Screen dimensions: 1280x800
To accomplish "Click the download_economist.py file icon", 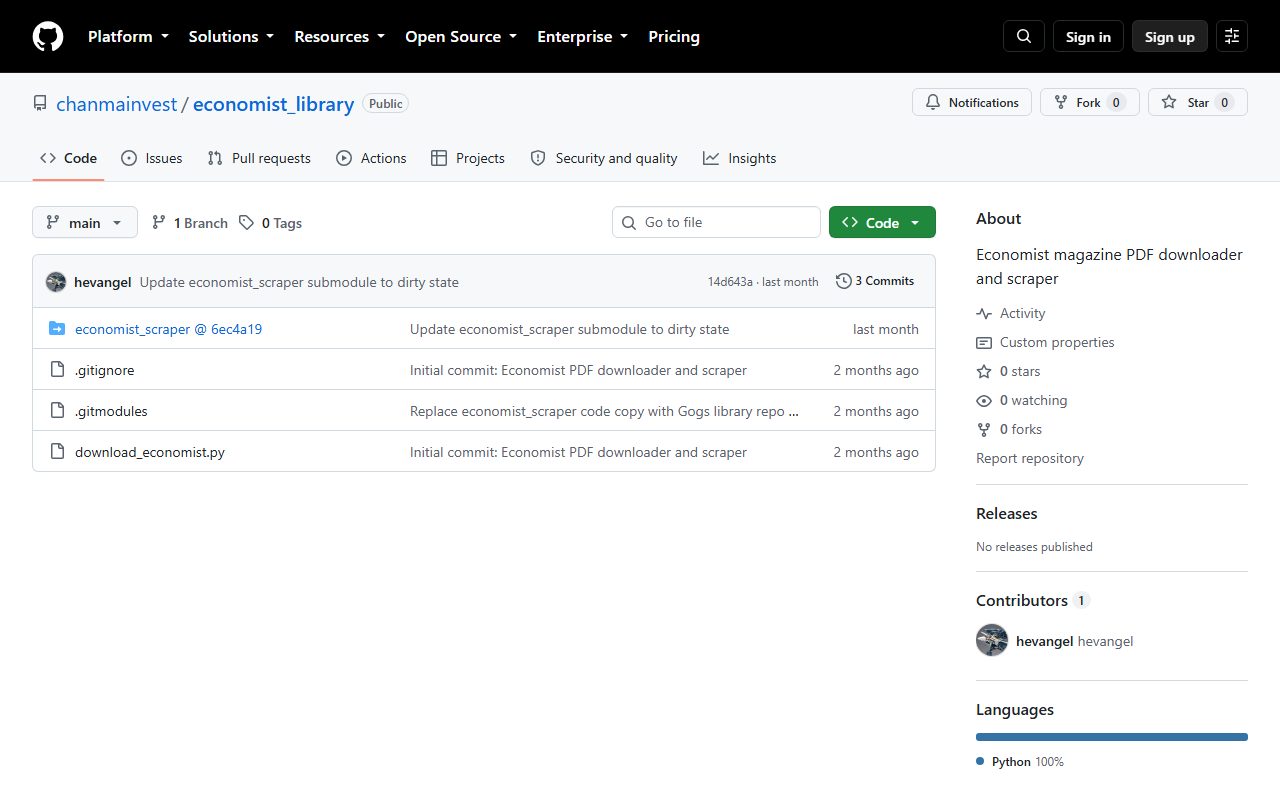I will [x=57, y=452].
